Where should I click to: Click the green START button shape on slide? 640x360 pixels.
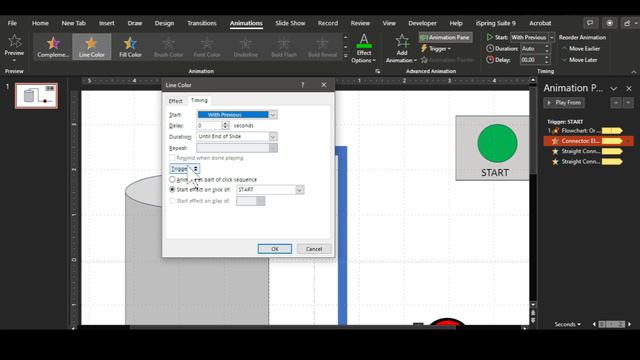(x=497, y=143)
